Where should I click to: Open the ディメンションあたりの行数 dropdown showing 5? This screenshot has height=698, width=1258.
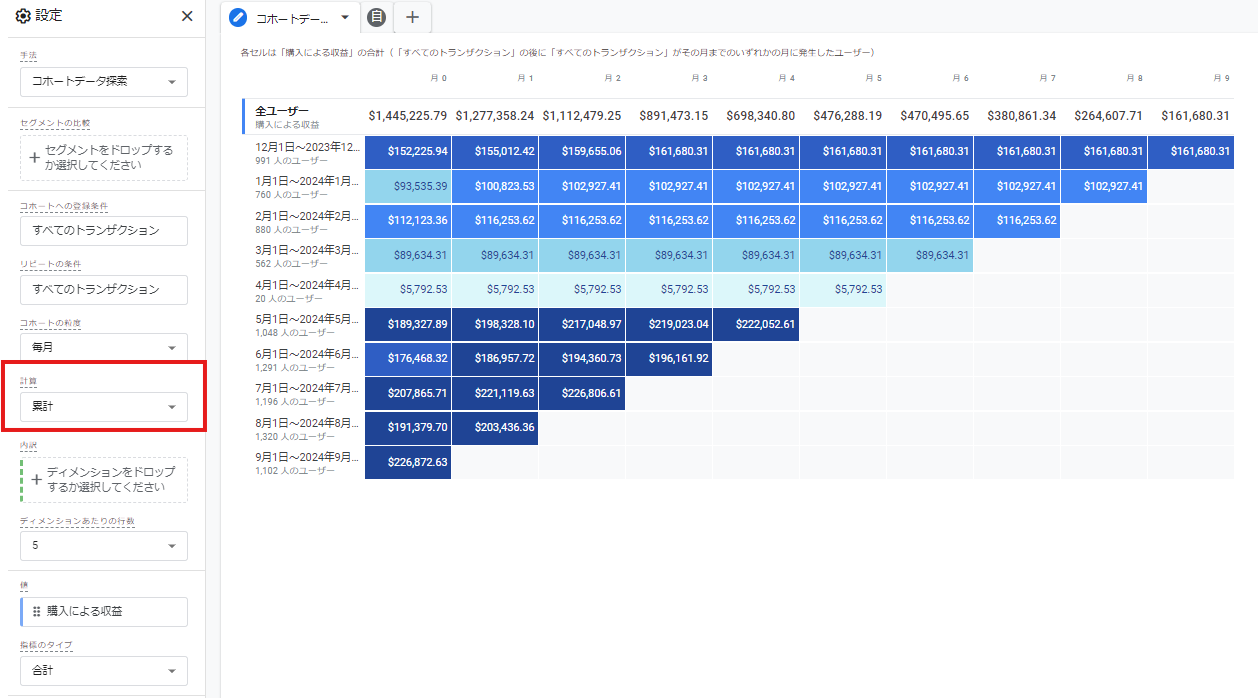[x=103, y=545]
